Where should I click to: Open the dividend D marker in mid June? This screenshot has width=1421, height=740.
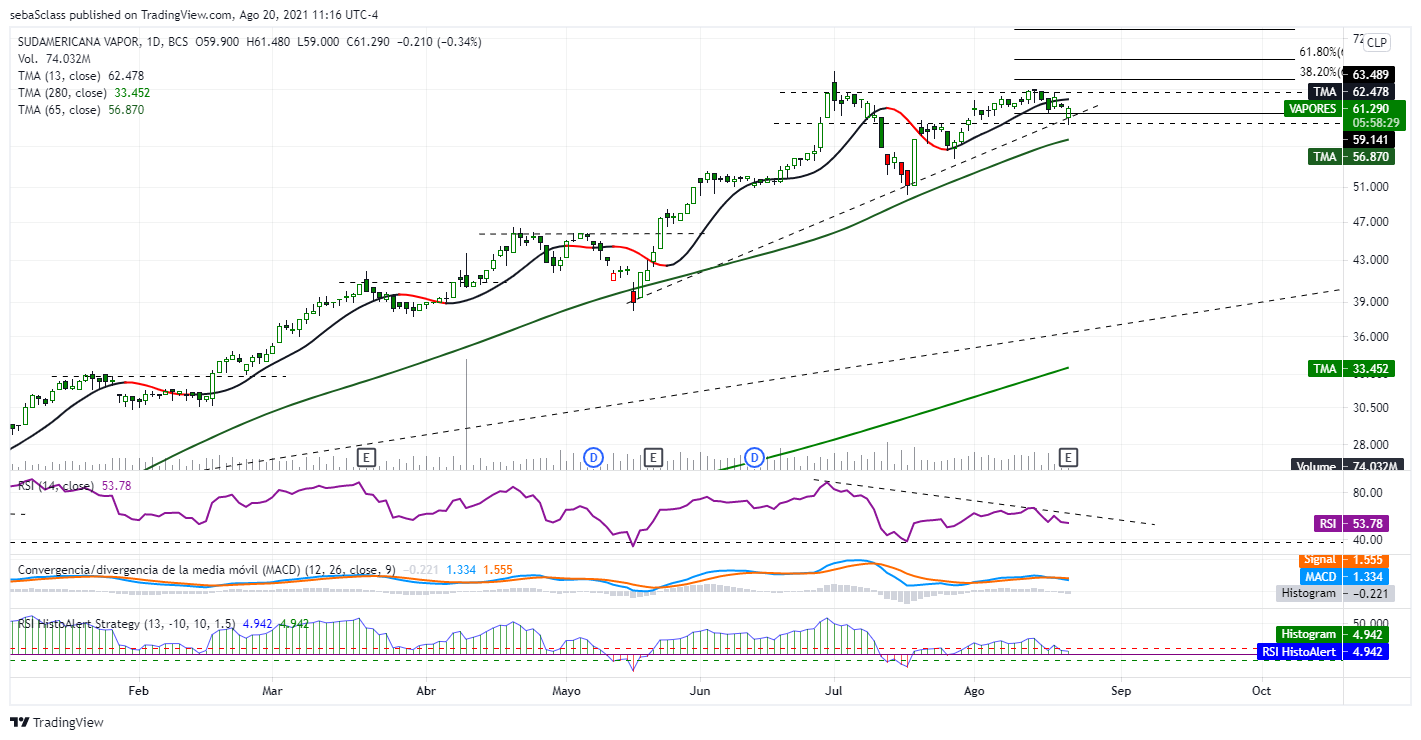tap(754, 457)
